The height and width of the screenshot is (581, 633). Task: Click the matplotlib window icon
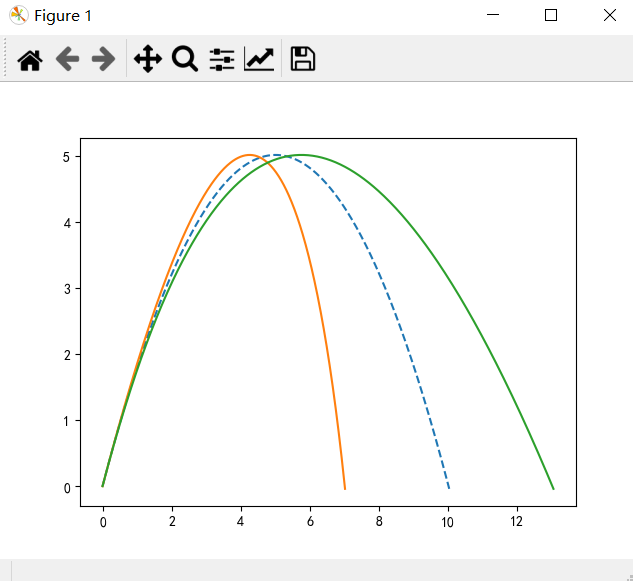point(19,15)
